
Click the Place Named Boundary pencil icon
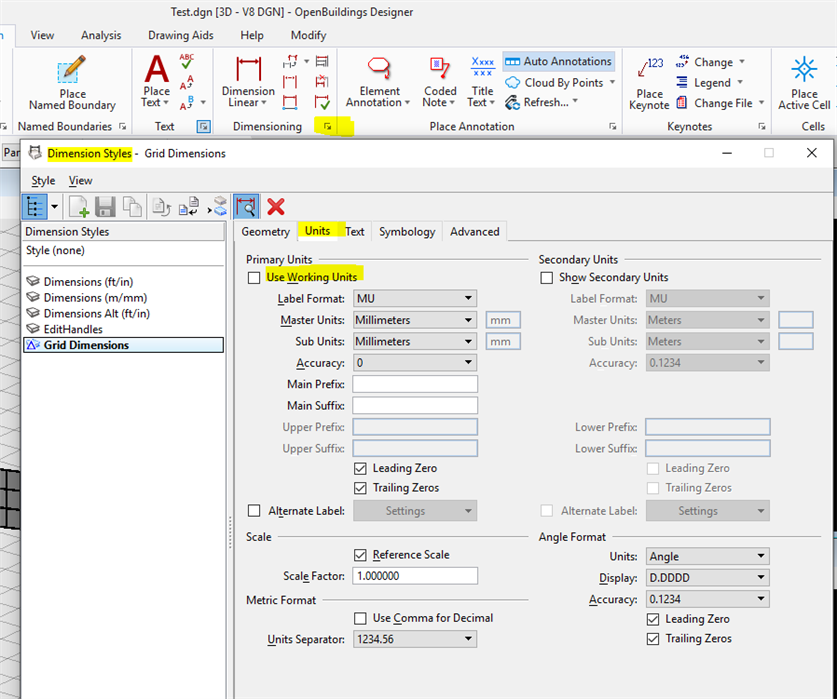click(x=72, y=69)
